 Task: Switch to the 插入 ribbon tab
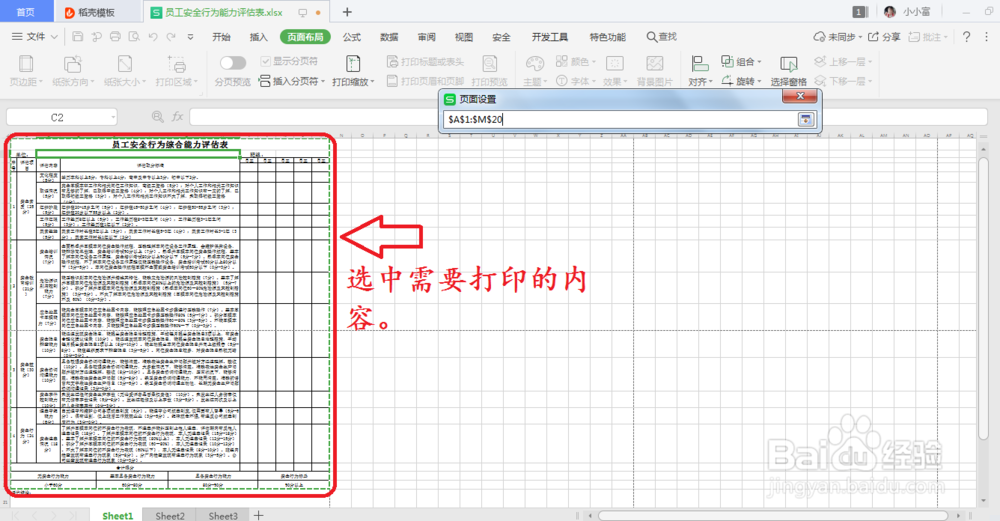[258, 37]
